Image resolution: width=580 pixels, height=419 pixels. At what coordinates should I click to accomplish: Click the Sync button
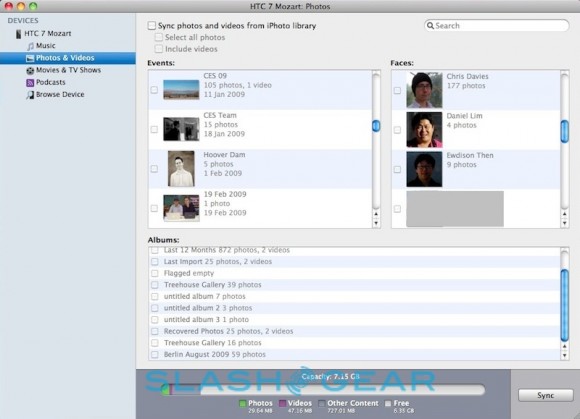[546, 395]
